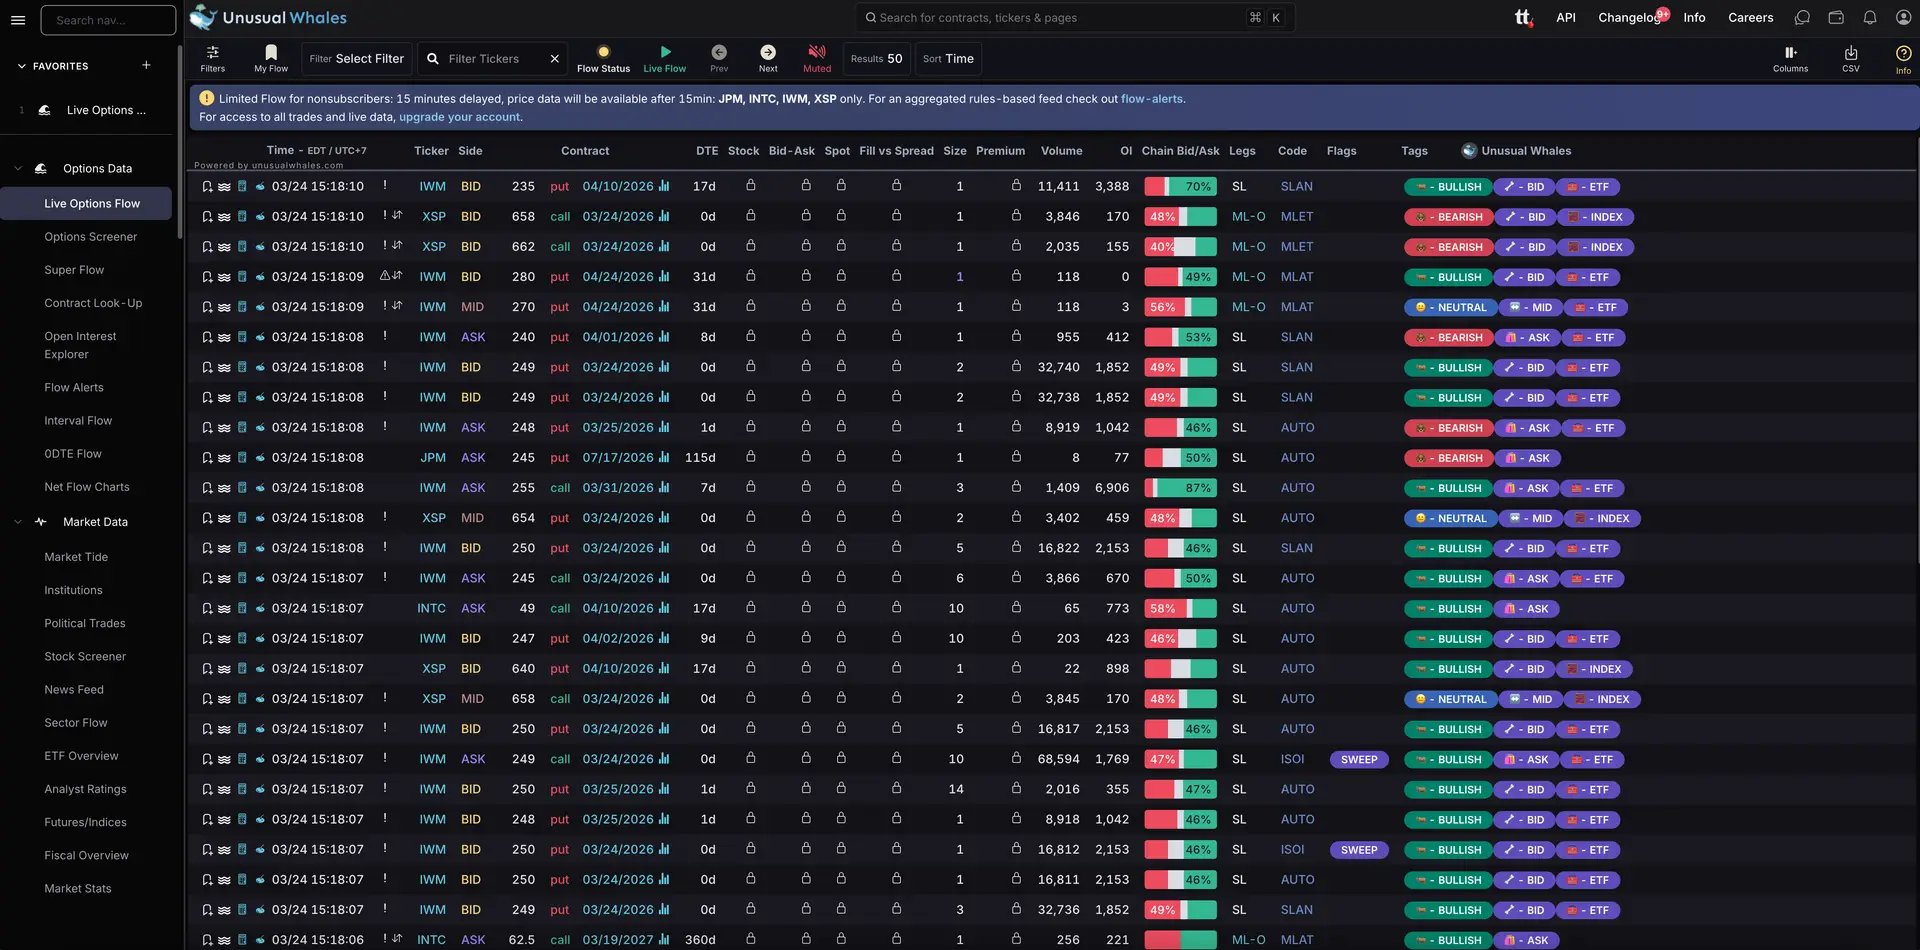Open chart icon for JPM 07/17/2026 put
Screen dimensions: 1920x950
(664, 457)
